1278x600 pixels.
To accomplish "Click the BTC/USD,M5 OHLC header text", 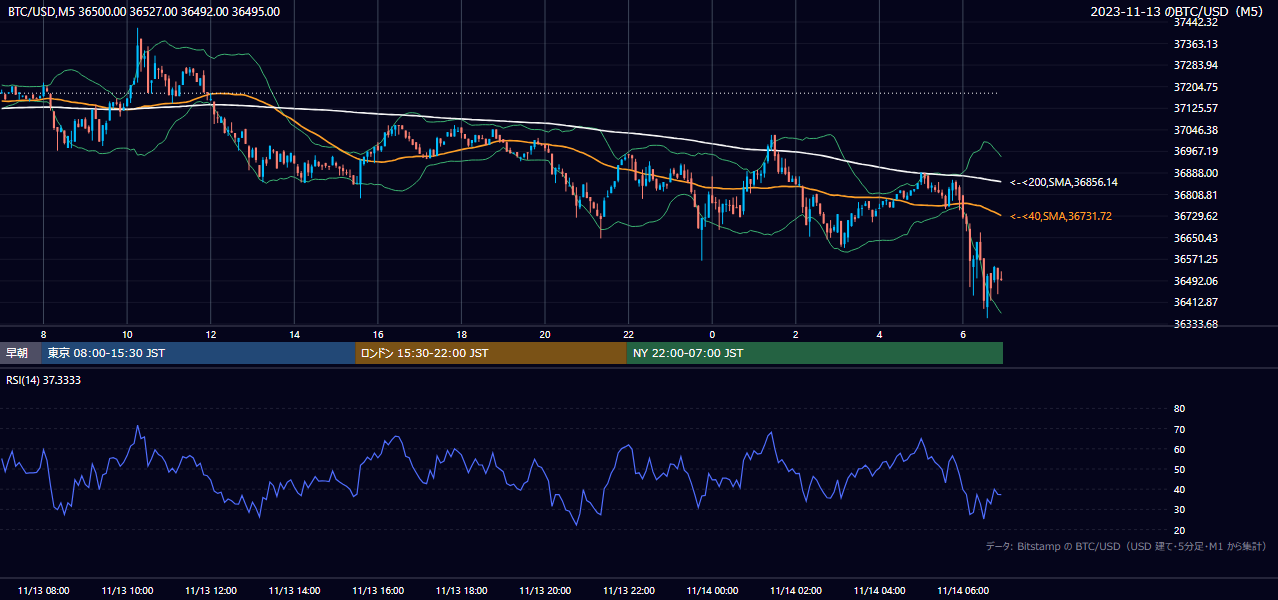I will tap(144, 12).
